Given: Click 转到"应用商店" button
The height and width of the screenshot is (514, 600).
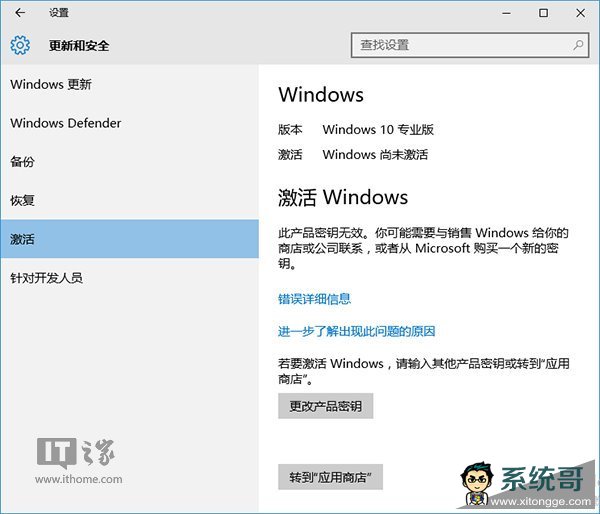Looking at the screenshot, I should (x=330, y=477).
